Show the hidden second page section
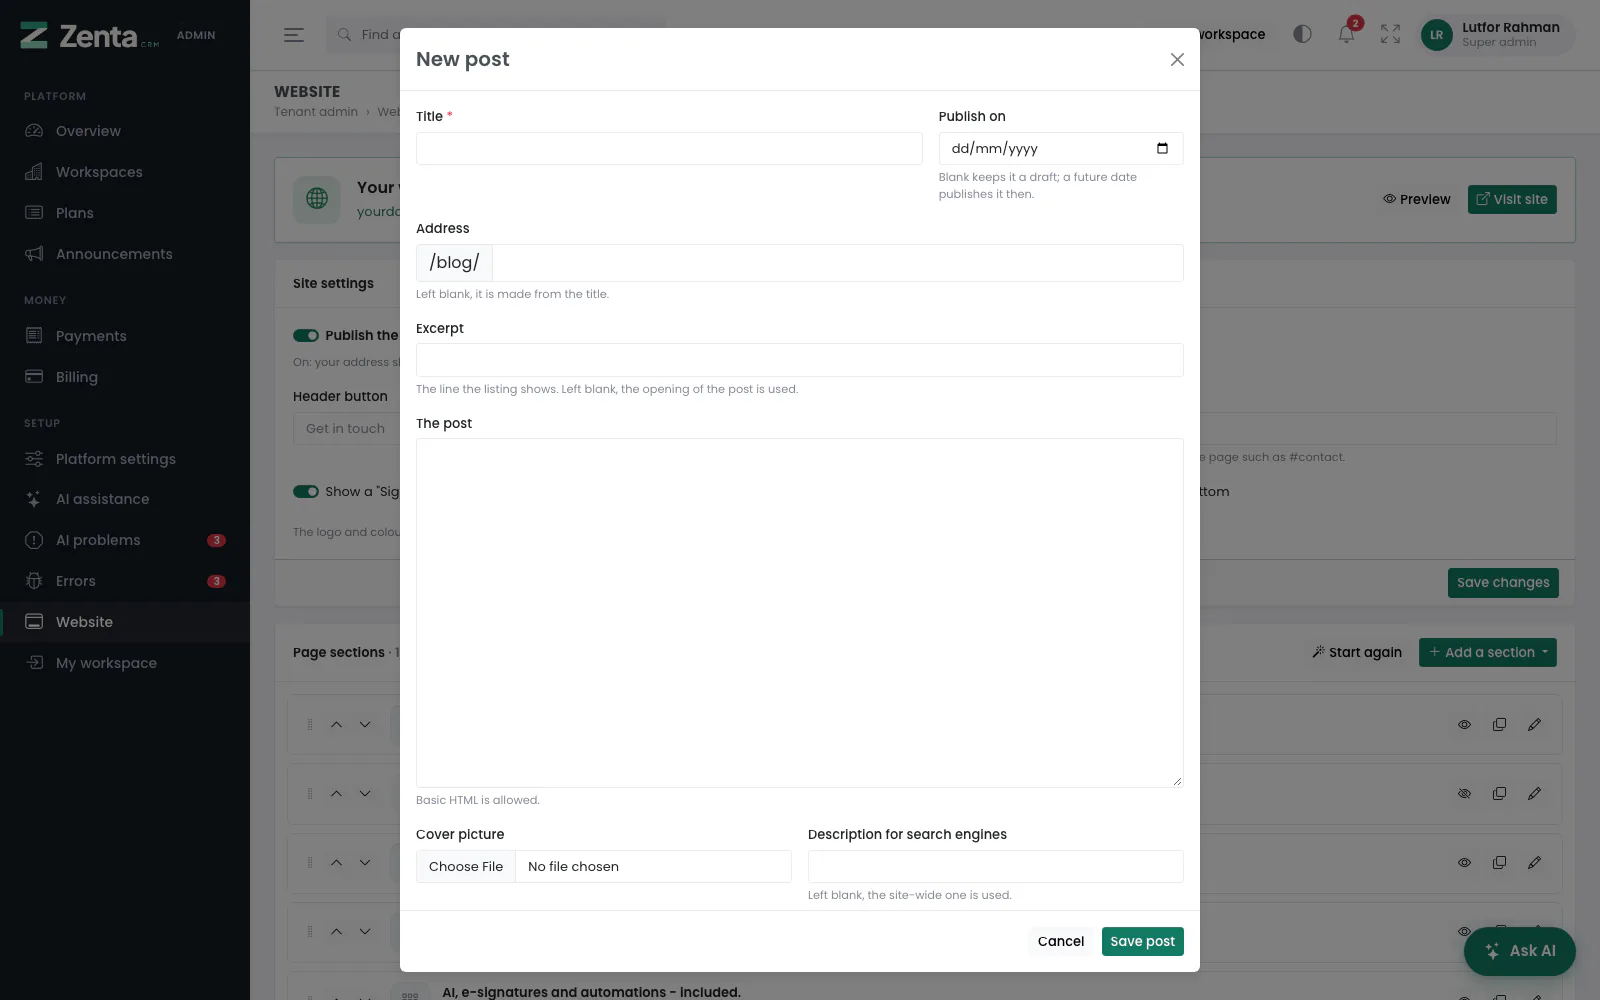The image size is (1600, 1000). (x=1464, y=793)
